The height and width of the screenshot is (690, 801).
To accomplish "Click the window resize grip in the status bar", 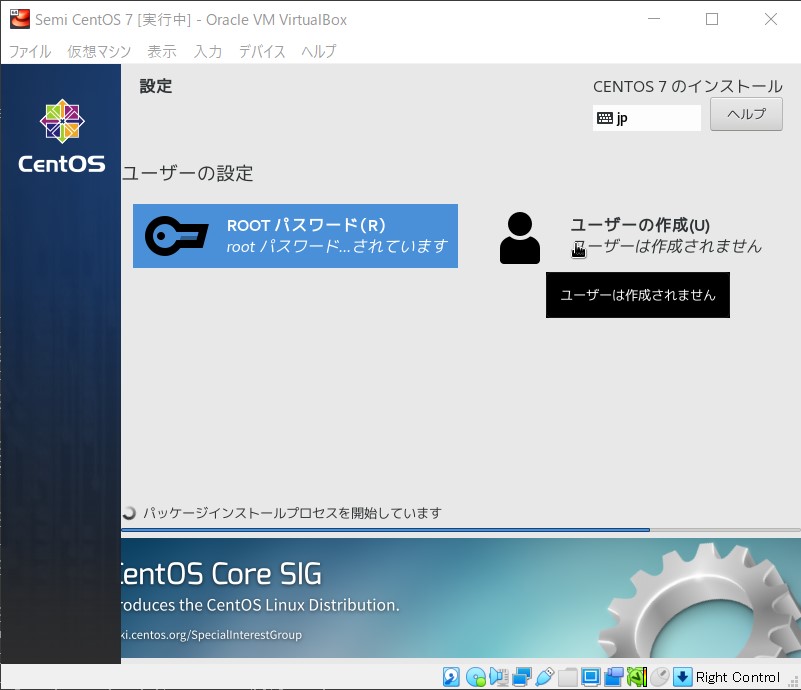I will point(793,682).
